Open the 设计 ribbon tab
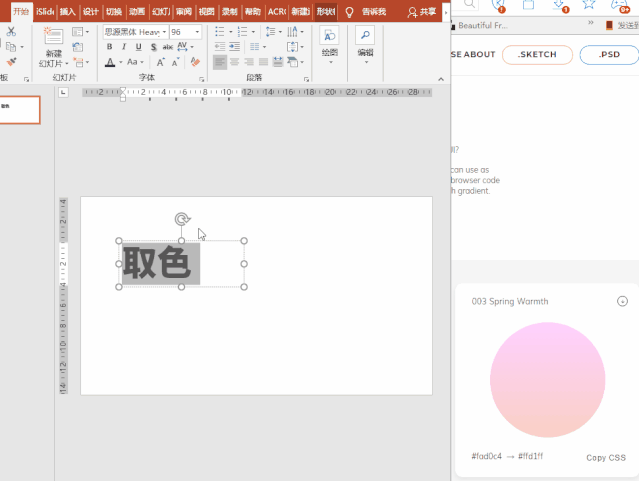 (91, 12)
